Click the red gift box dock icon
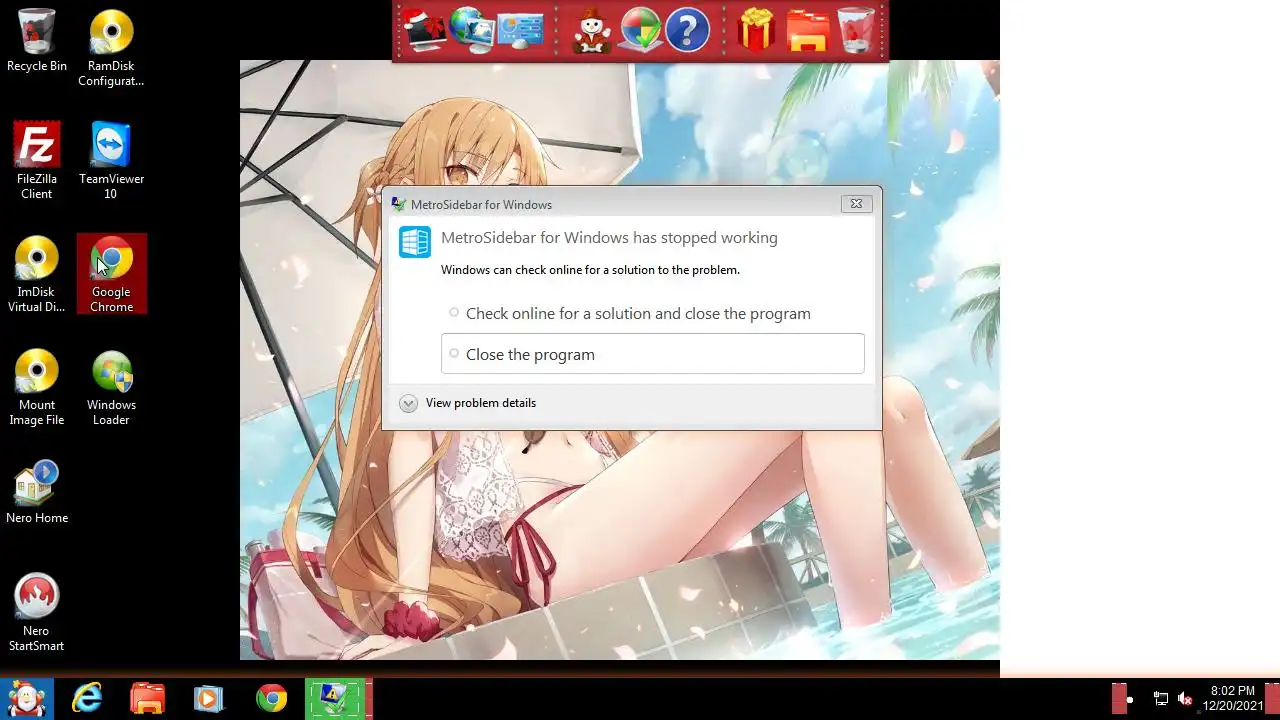 click(758, 31)
